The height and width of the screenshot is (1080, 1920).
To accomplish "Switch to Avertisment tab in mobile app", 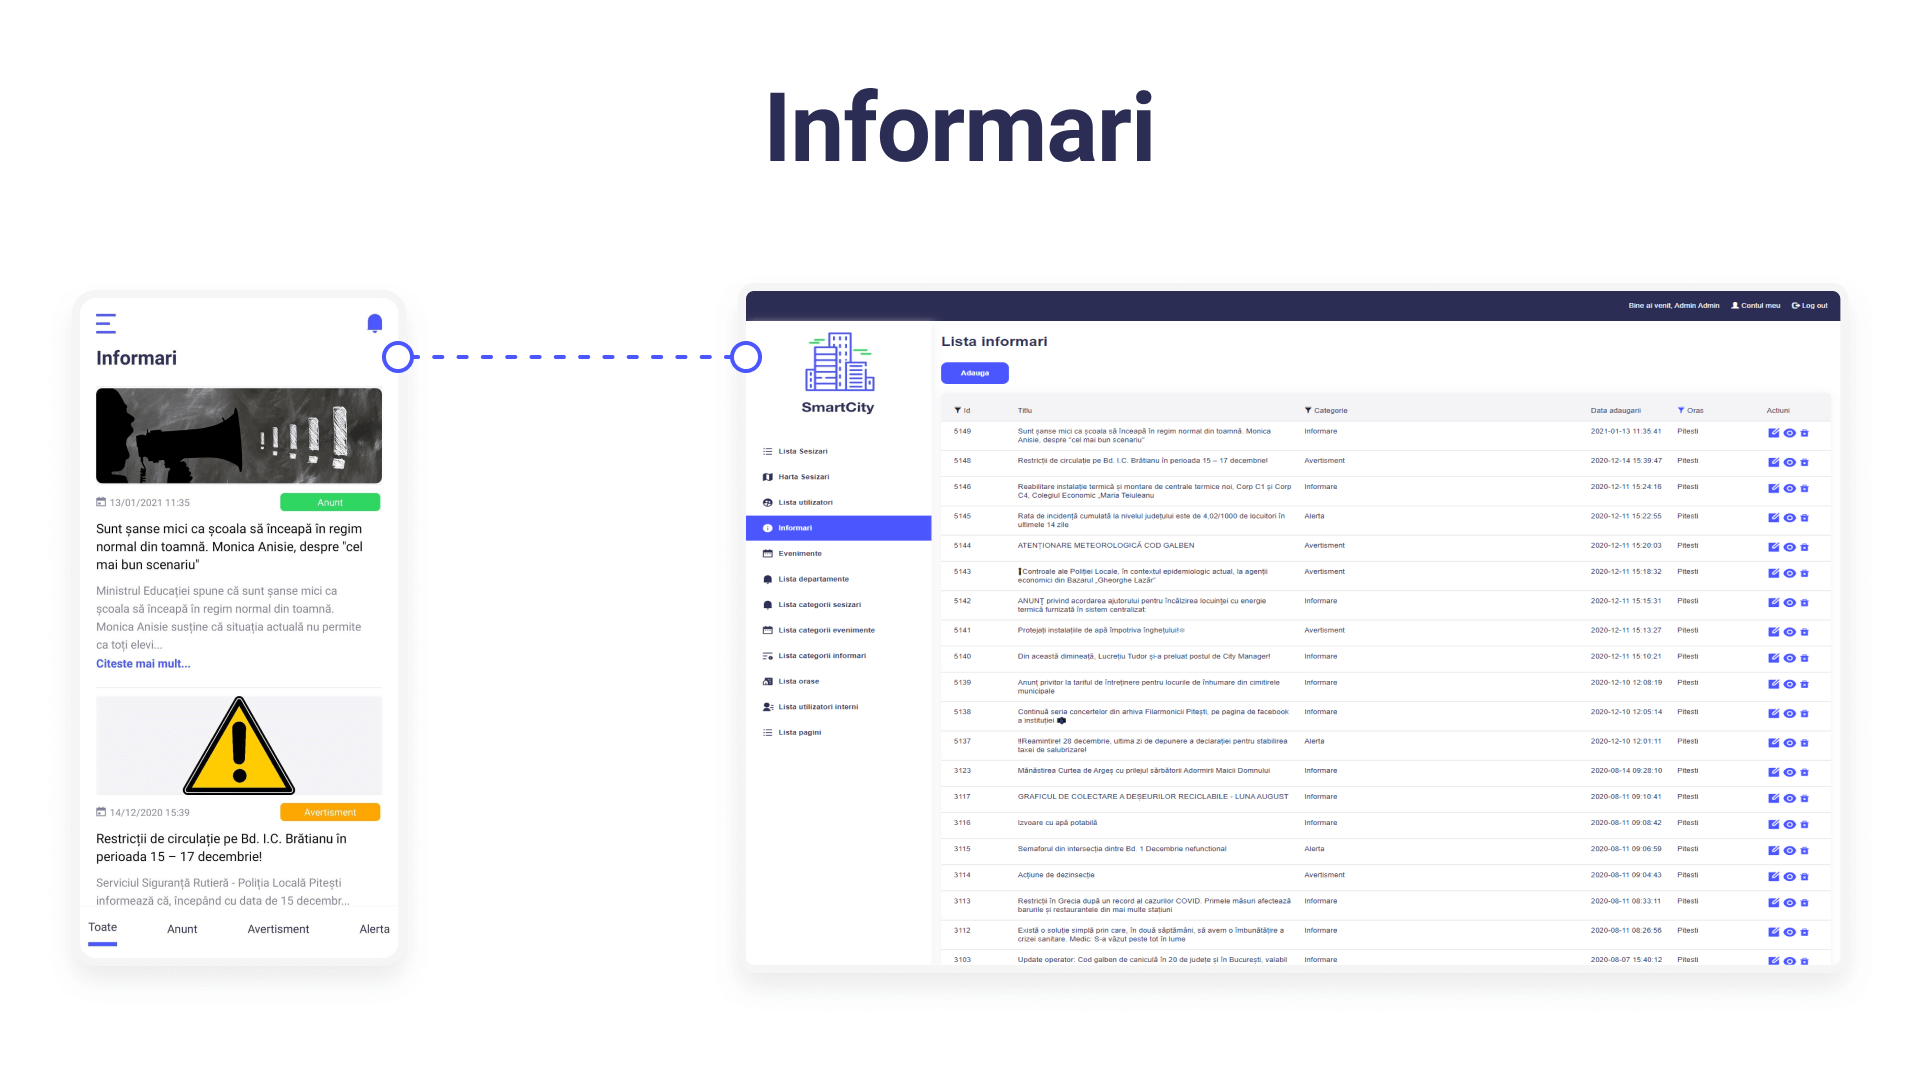I will (278, 929).
